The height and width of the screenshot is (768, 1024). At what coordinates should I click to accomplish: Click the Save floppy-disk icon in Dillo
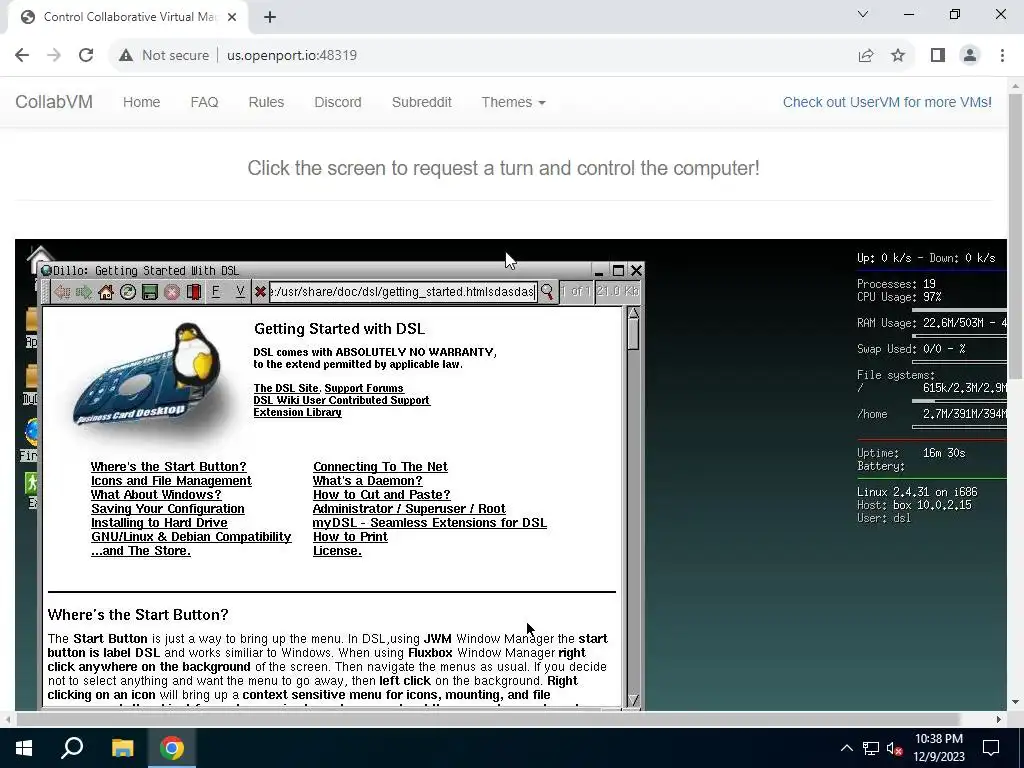(x=150, y=292)
